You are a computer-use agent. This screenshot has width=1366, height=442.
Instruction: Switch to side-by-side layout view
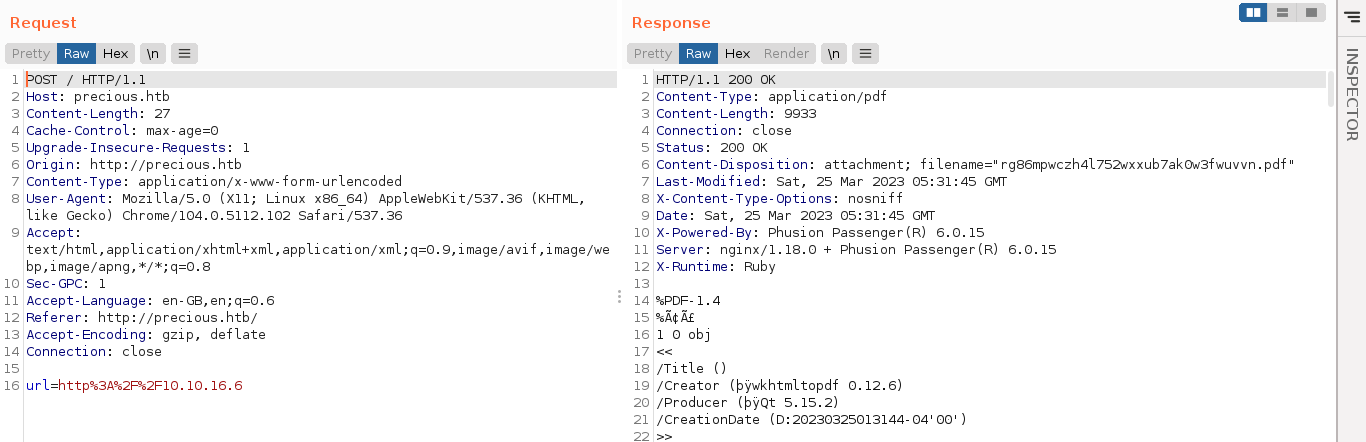coord(1253,12)
